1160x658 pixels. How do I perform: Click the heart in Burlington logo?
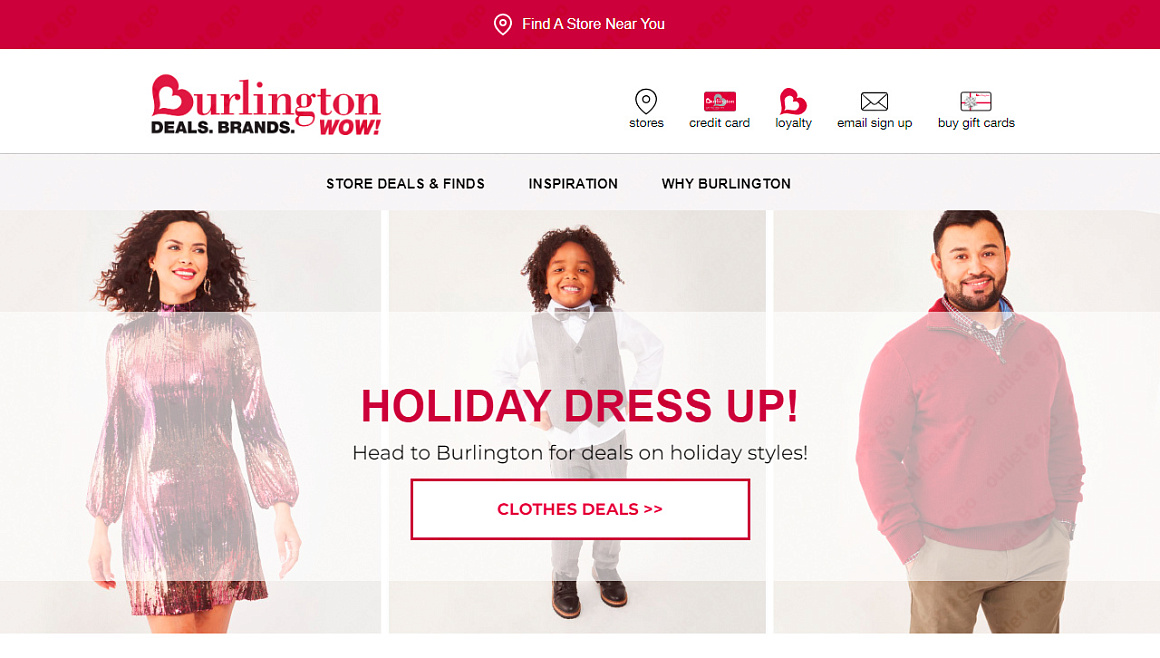pos(171,95)
